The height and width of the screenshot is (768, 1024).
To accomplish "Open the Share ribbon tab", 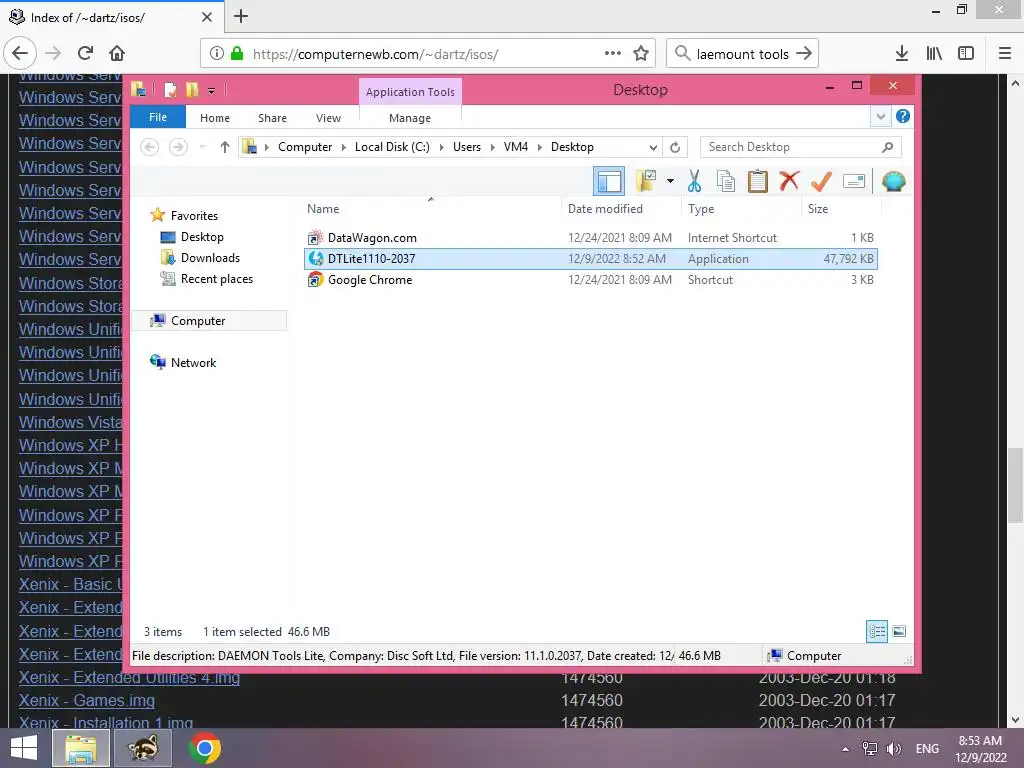I will [272, 118].
